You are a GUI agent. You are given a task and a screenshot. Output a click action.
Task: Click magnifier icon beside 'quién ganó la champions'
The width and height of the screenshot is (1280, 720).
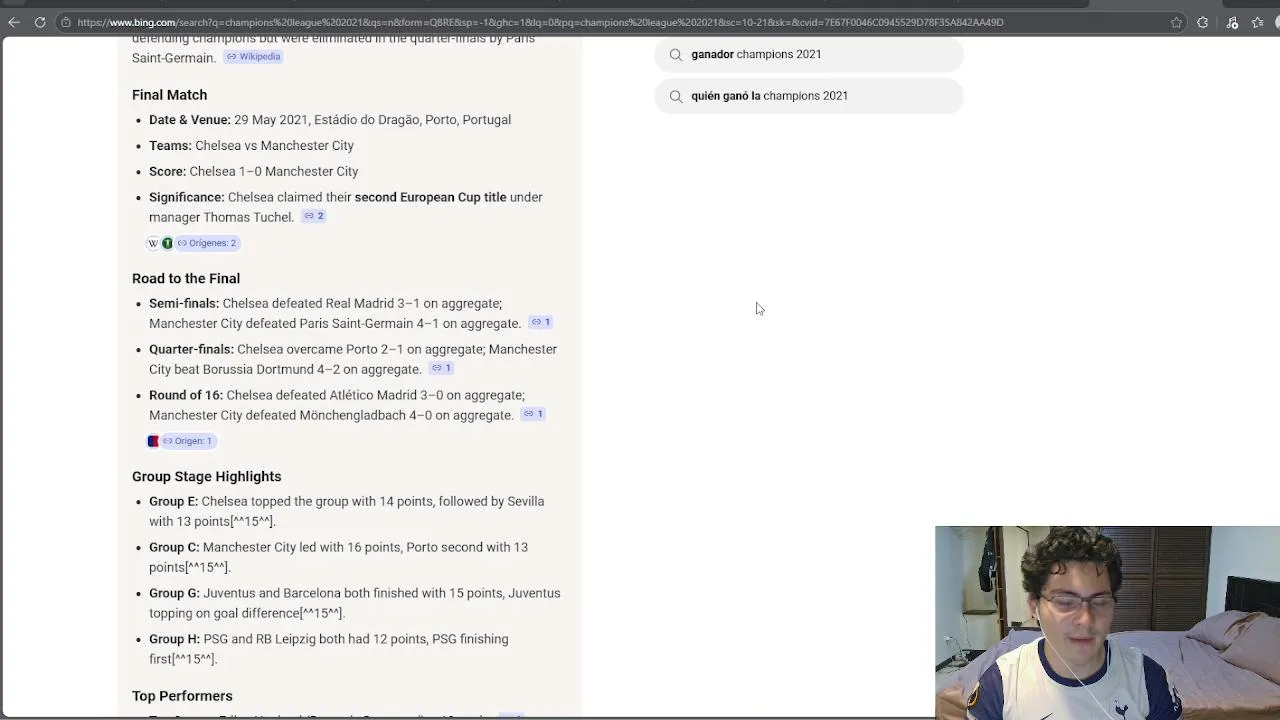click(676, 96)
